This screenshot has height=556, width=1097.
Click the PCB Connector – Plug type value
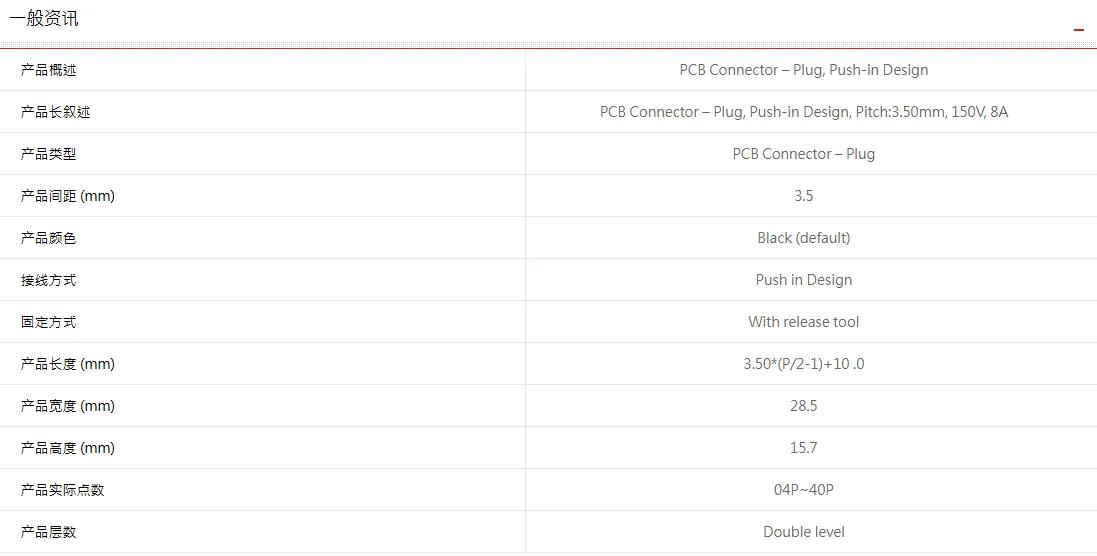804,154
